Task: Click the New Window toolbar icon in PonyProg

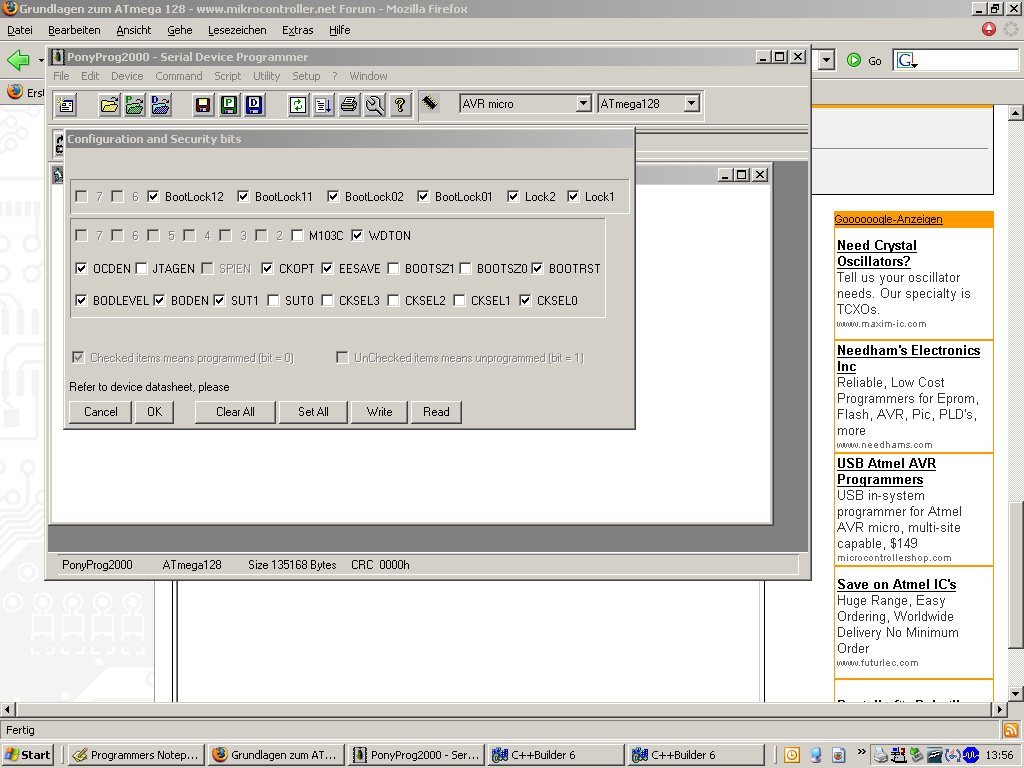Action: pyautogui.click(x=66, y=104)
